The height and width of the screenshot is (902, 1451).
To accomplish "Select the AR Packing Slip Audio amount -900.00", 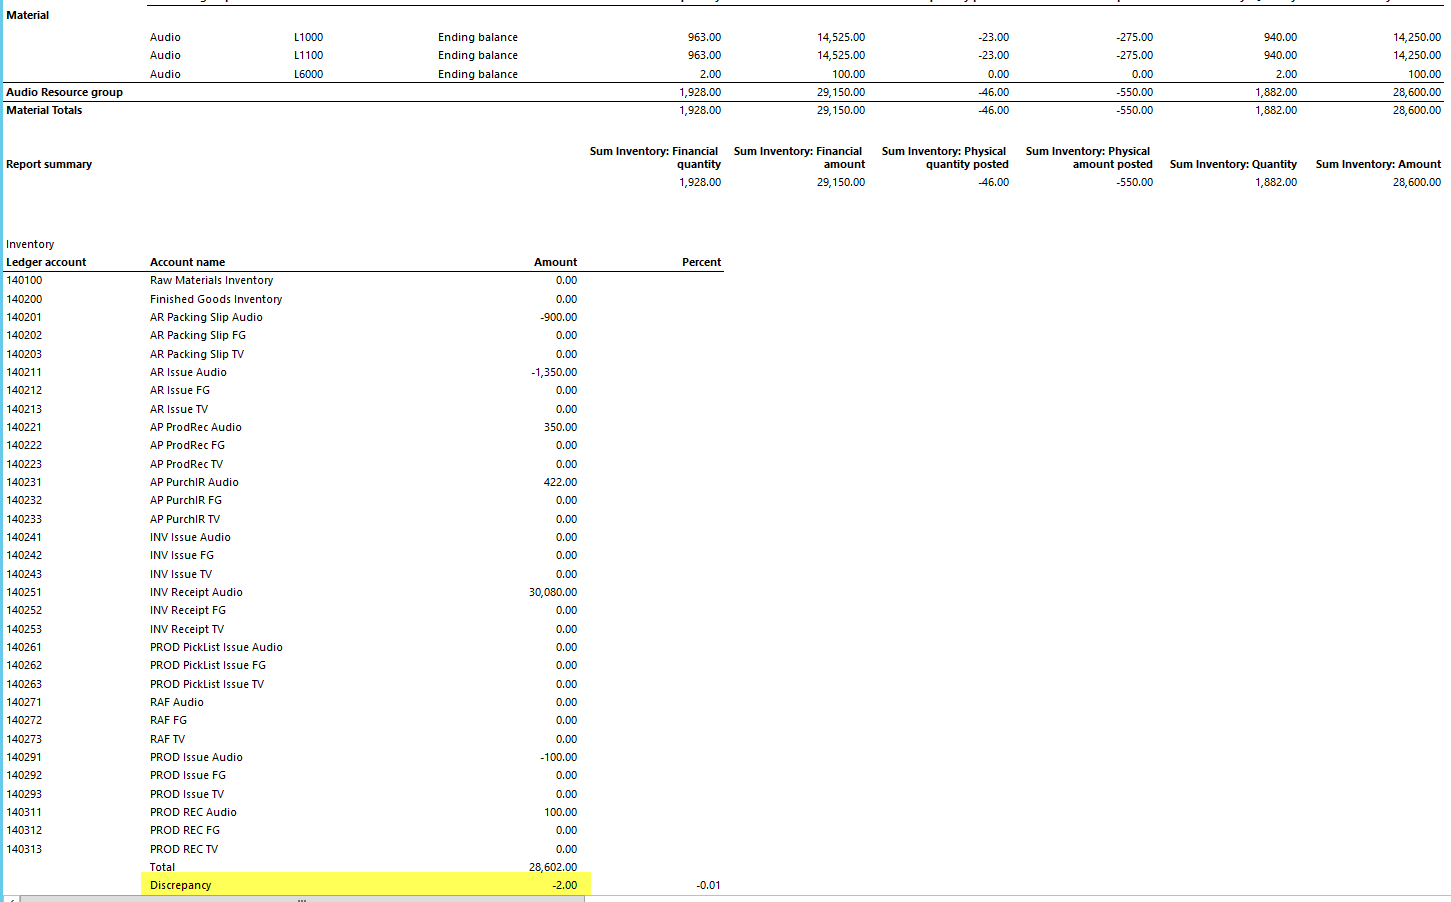I will [558, 317].
